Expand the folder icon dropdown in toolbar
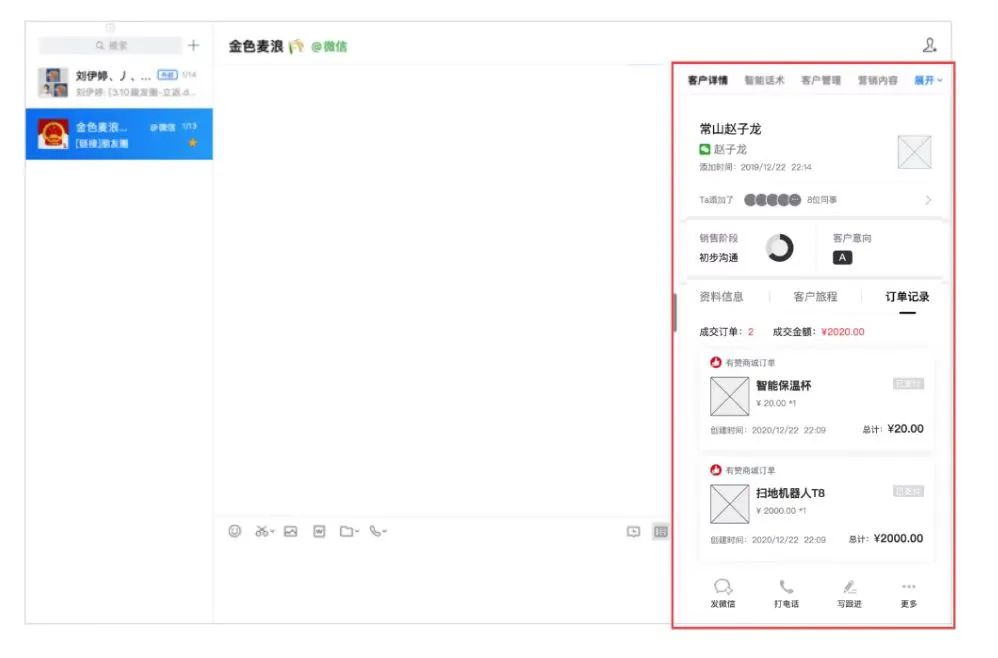The image size is (998, 658). pyautogui.click(x=348, y=532)
